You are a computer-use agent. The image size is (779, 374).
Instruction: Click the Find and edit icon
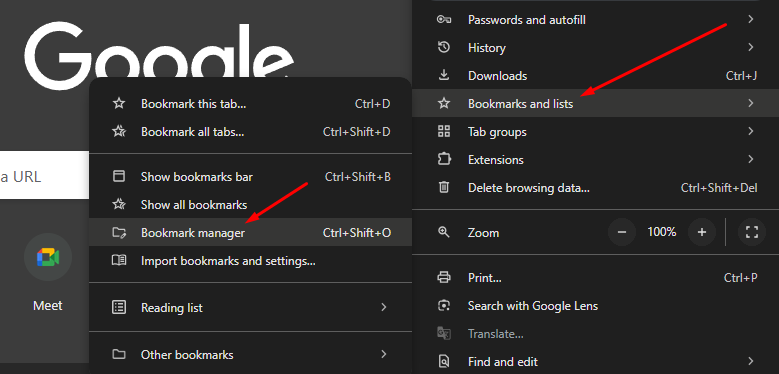tap(443, 361)
